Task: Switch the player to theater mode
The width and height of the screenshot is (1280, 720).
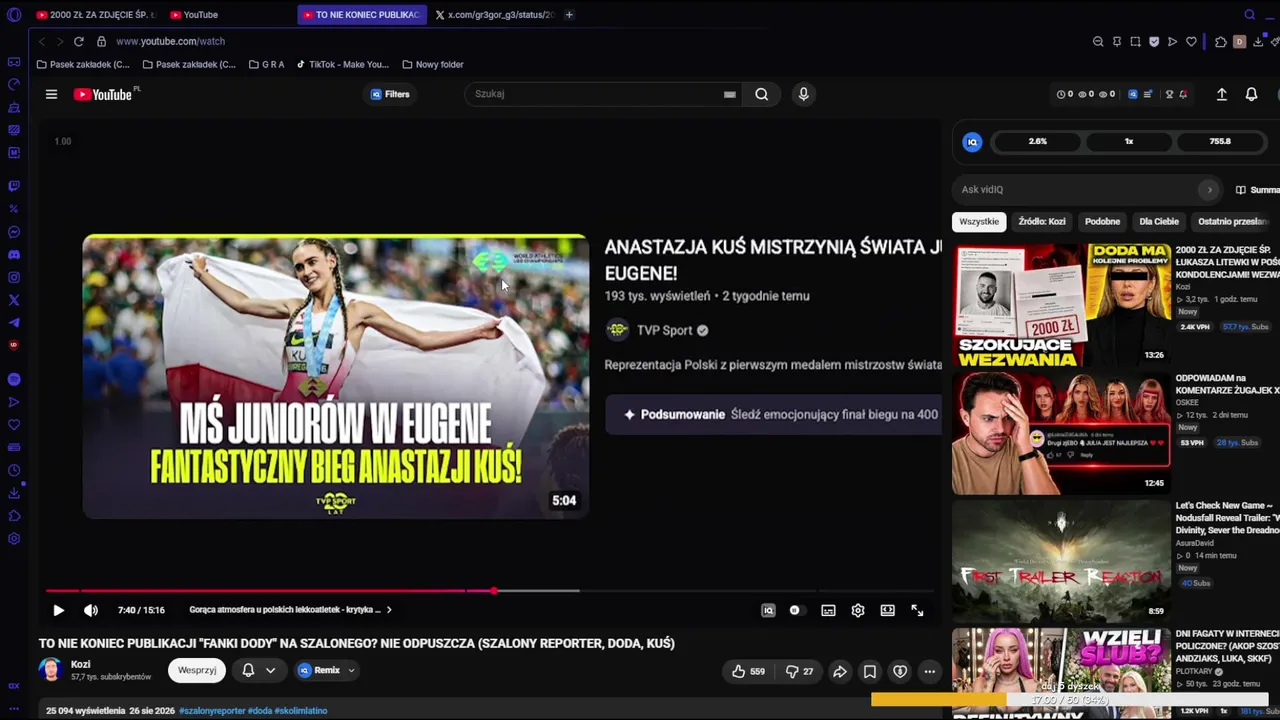Action: 887,610
